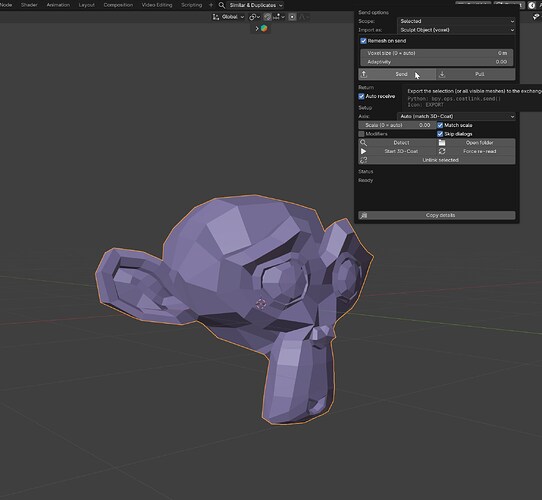Open the Axis Auto (match 3D-Coat) dropdown
The image size is (542, 500).
click(x=456, y=116)
